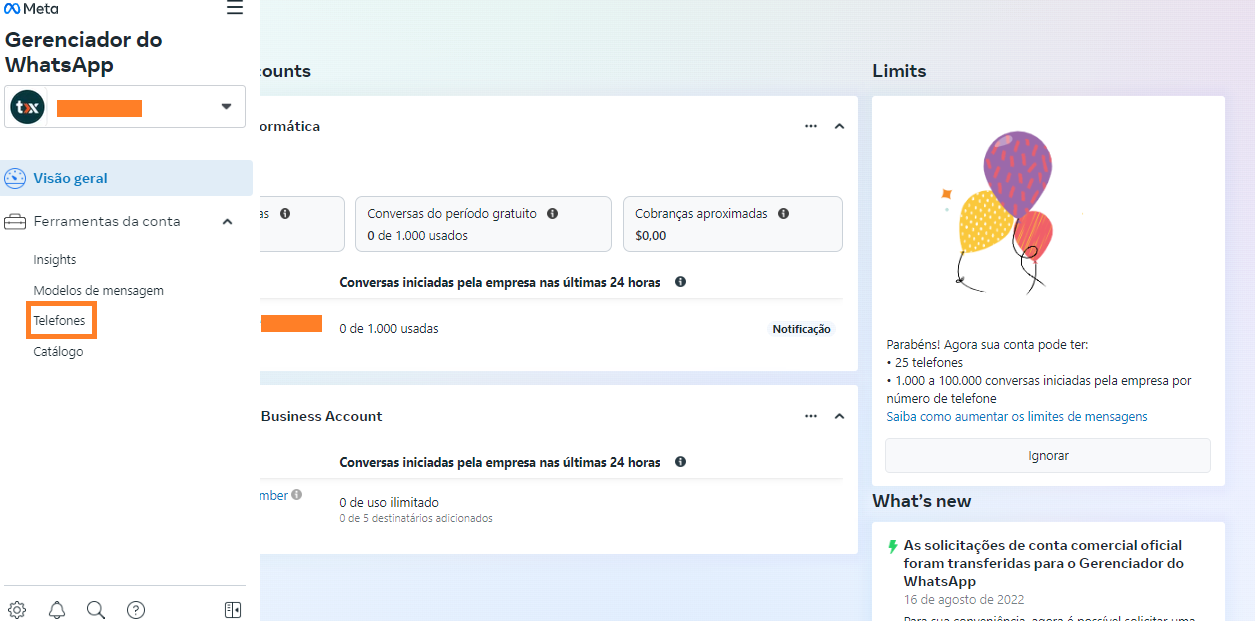The image size is (1255, 621).
Task: Click the Notificação badge
Action: tap(801, 329)
